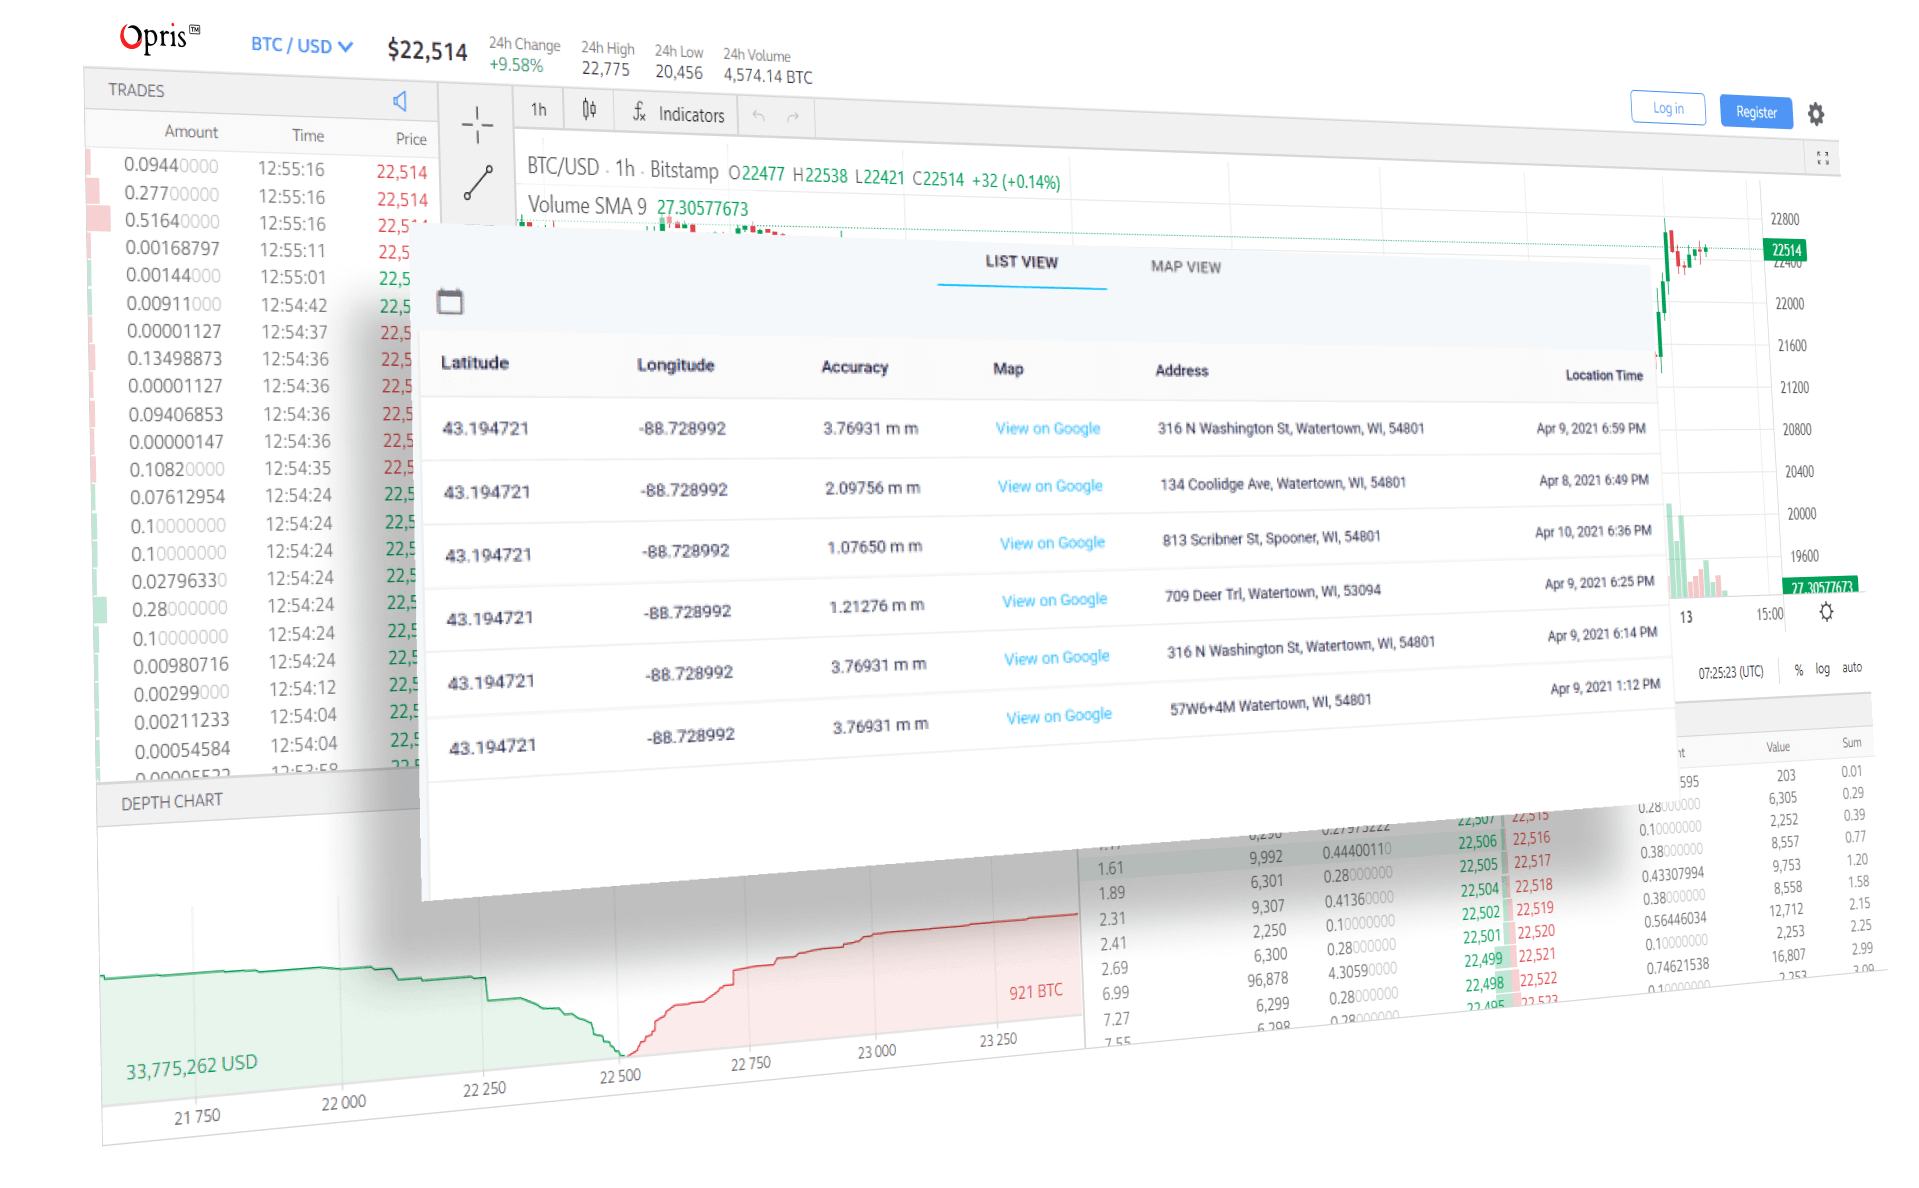View on Google for Apr 9 6:59 PM row
1919x1188 pixels.
pos(1048,428)
